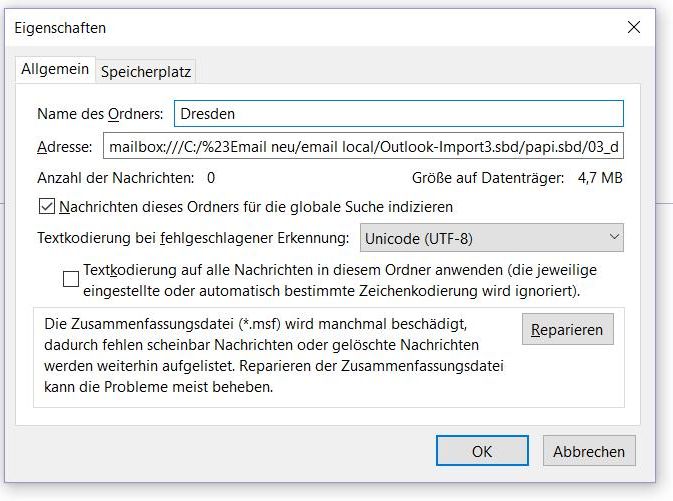Screen dimensions: 673x501
Task: Click the "Adresse" label
Action: 64,147
